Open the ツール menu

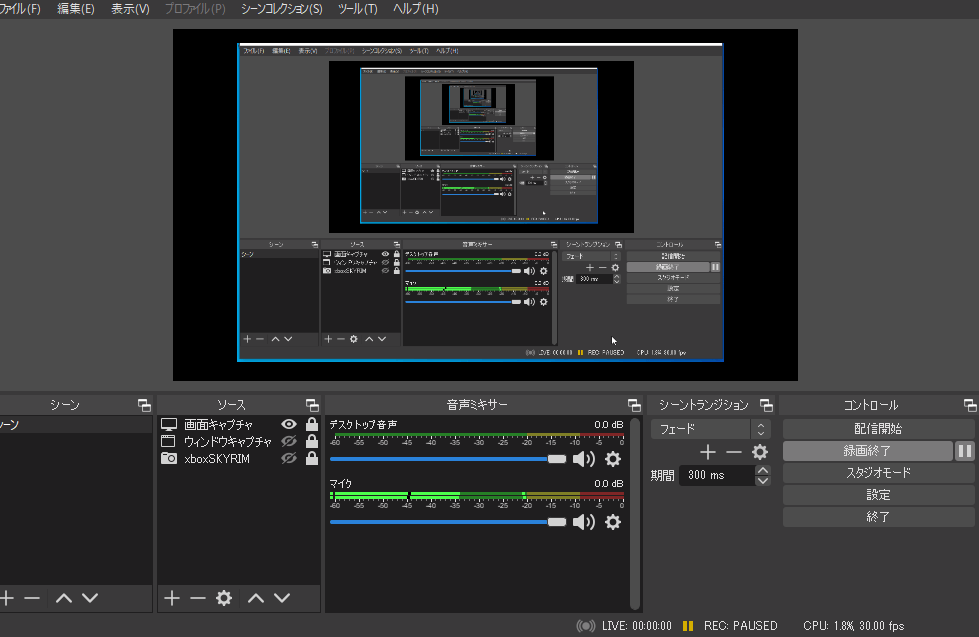tap(358, 9)
